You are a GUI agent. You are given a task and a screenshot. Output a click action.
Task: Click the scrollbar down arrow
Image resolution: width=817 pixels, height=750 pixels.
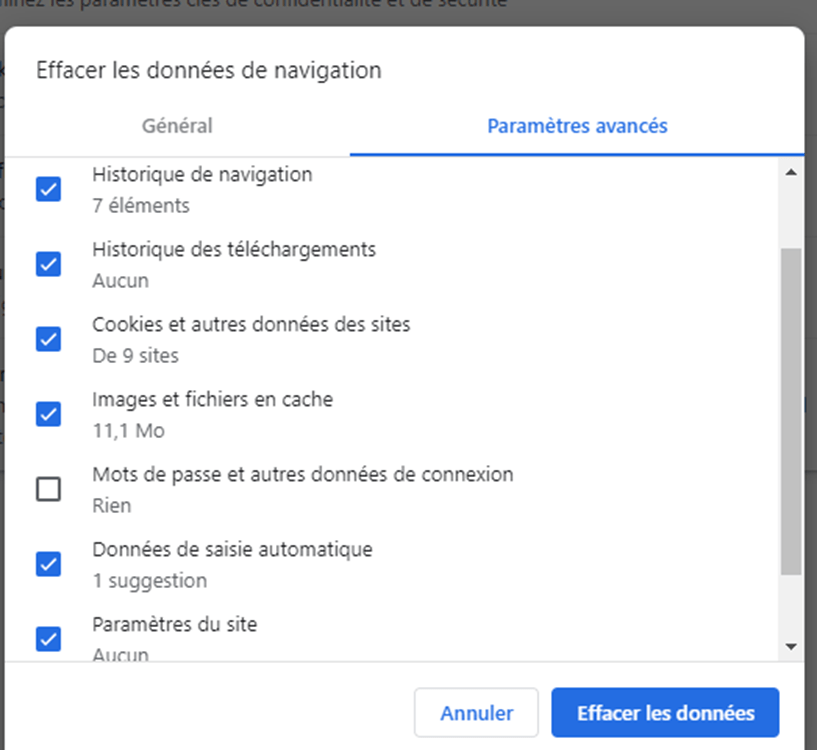click(x=791, y=647)
